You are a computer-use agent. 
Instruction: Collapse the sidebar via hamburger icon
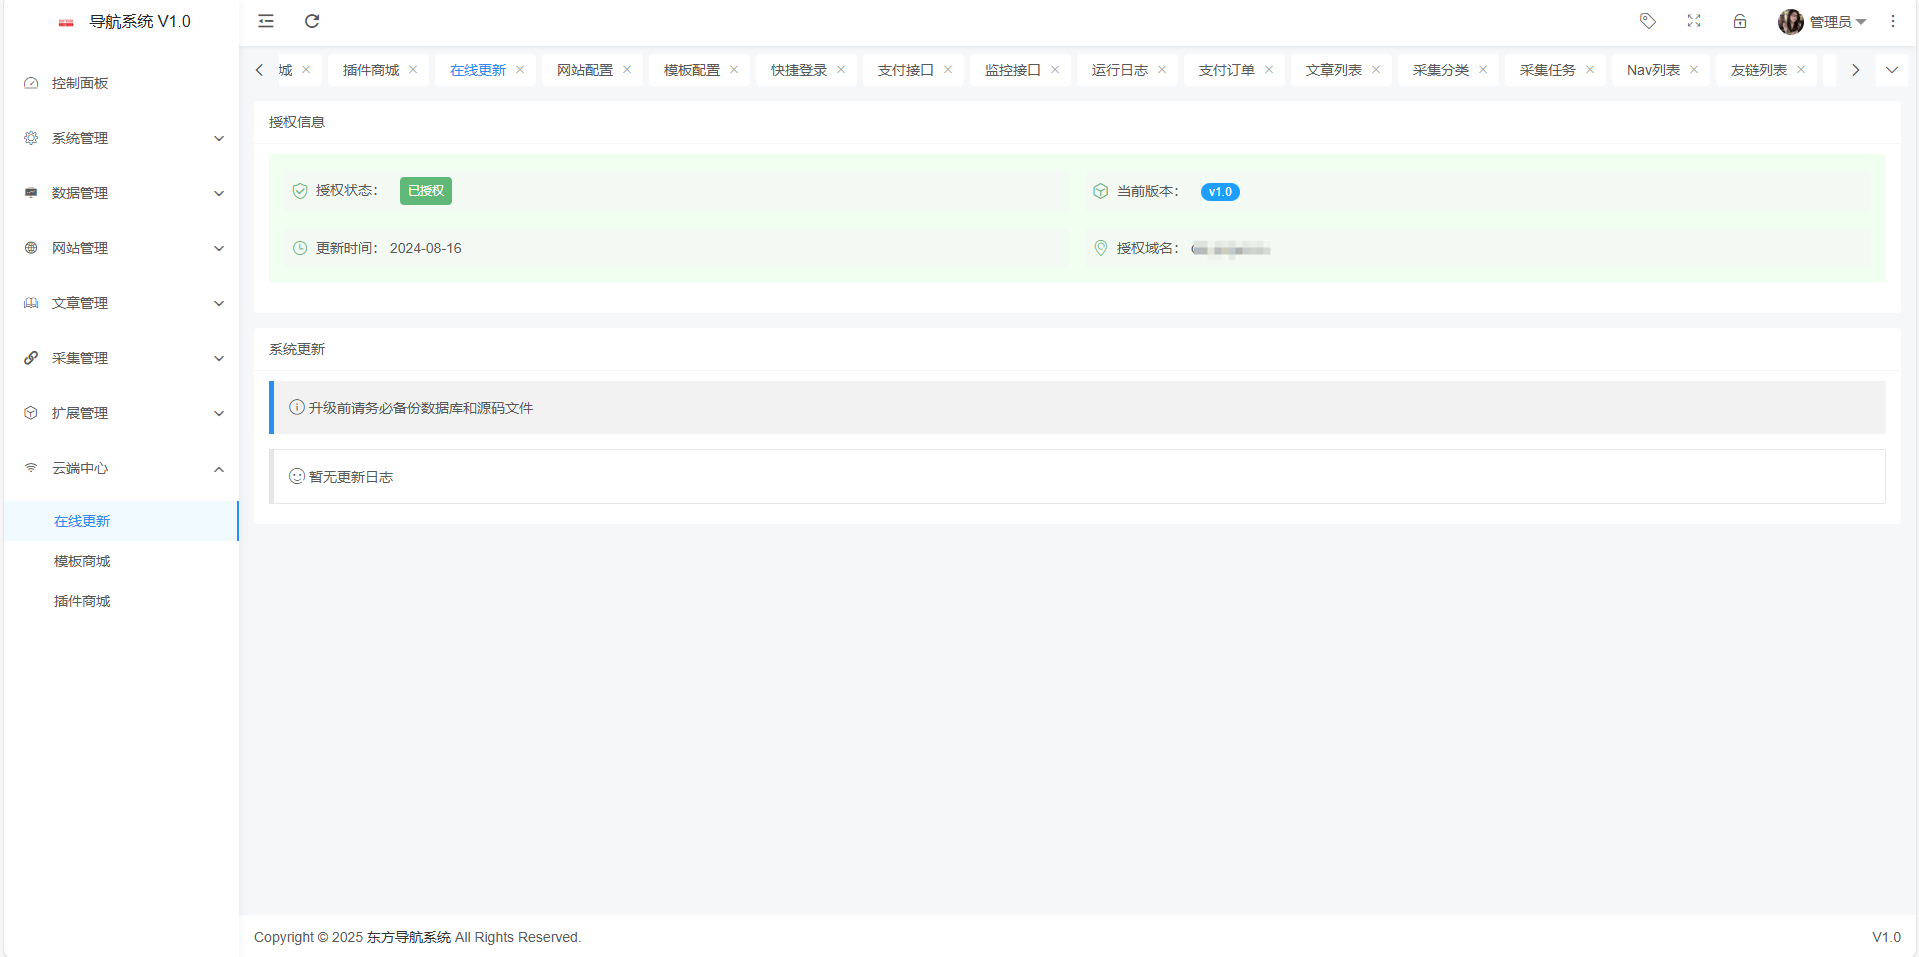pos(265,21)
